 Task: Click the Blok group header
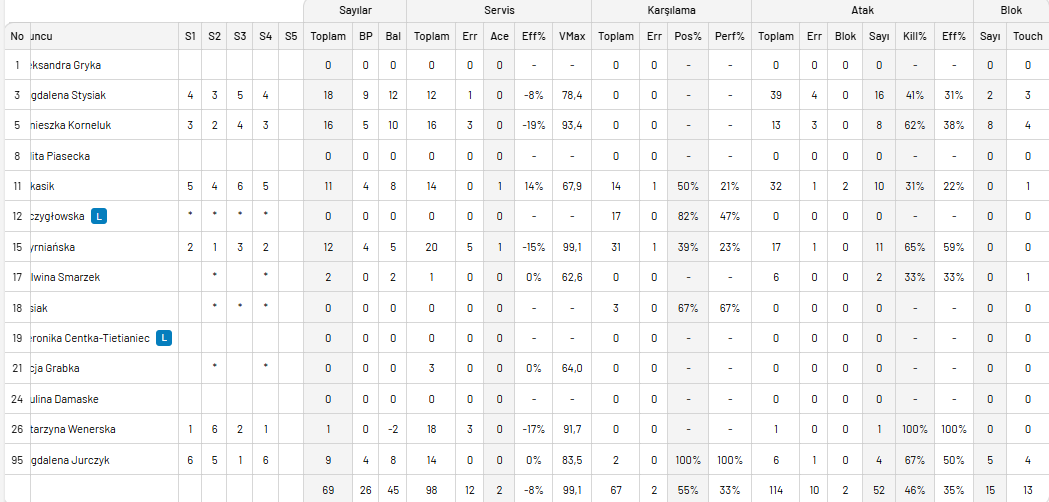tap(1012, 11)
